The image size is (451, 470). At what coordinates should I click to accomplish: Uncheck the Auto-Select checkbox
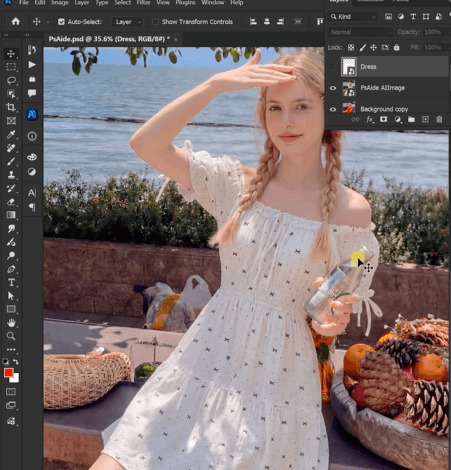(x=61, y=22)
